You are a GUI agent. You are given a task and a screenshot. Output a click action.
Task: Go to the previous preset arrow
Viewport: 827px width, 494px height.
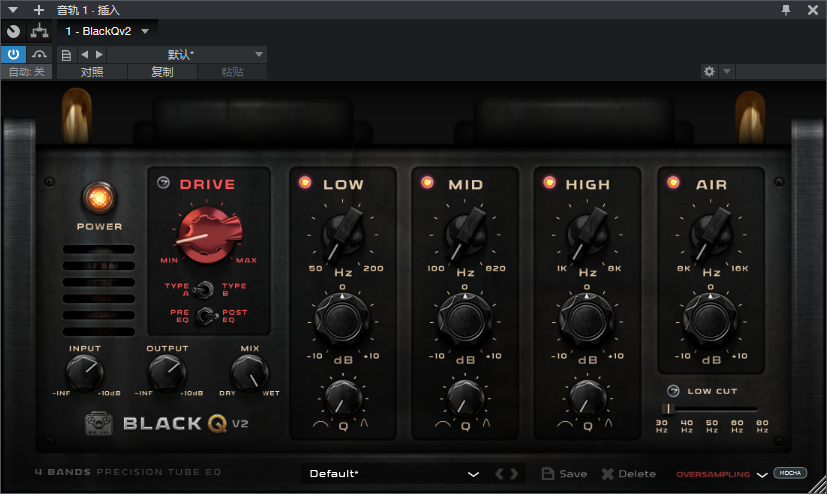click(x=84, y=54)
